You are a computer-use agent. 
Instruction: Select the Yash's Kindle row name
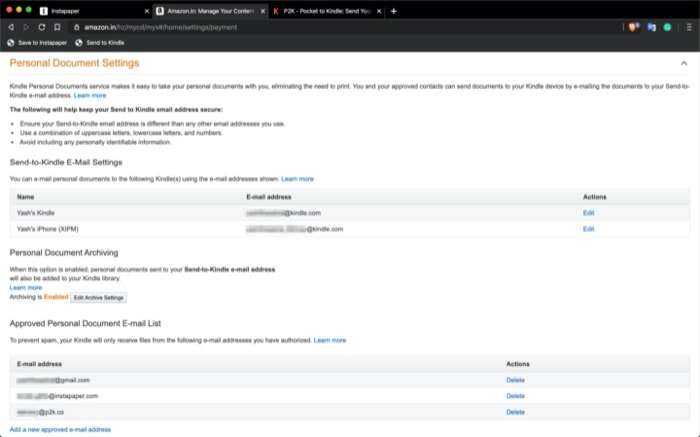click(x=36, y=213)
